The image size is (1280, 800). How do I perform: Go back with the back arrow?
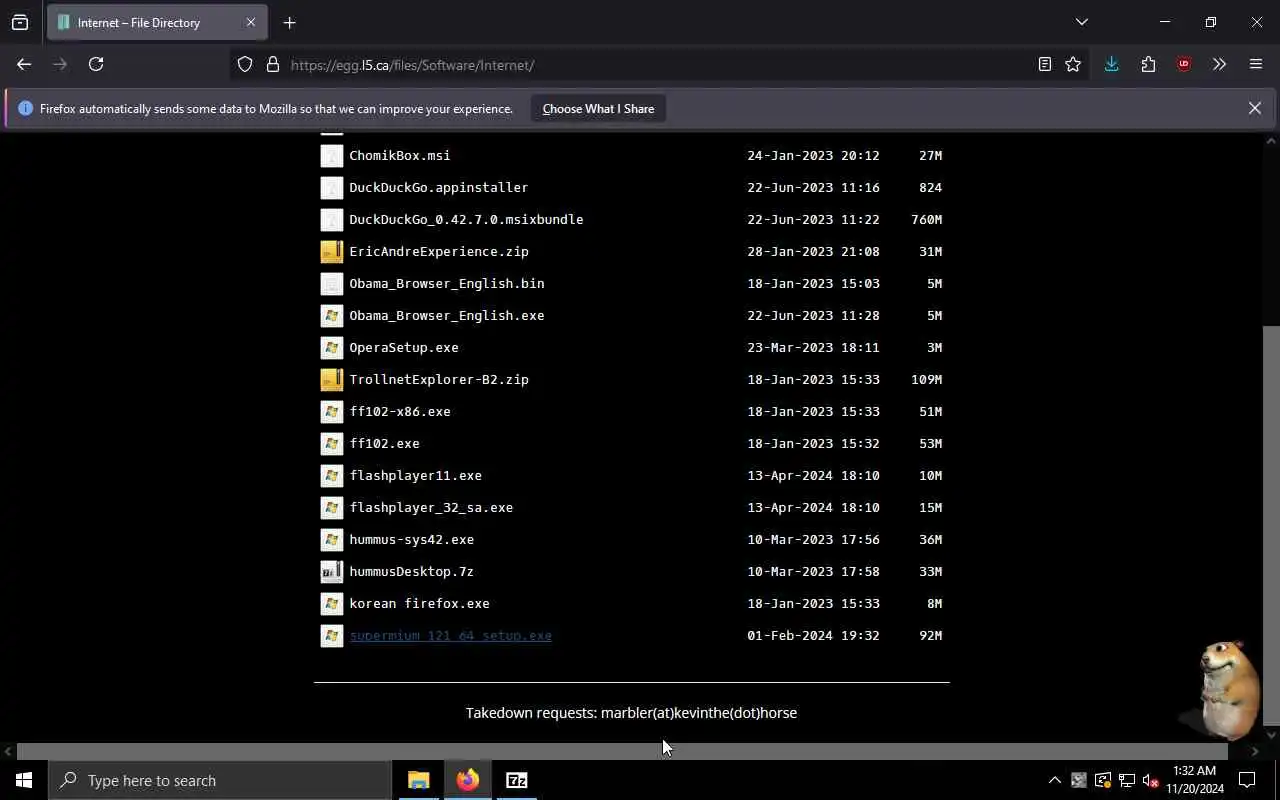[x=24, y=64]
